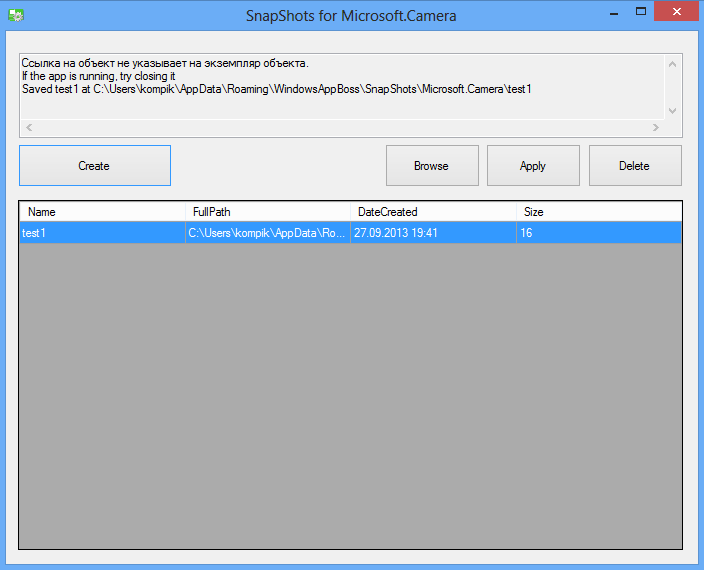The width and height of the screenshot is (704, 570).
Task: Click 'If the app is running' log line
Action: pos(98,76)
